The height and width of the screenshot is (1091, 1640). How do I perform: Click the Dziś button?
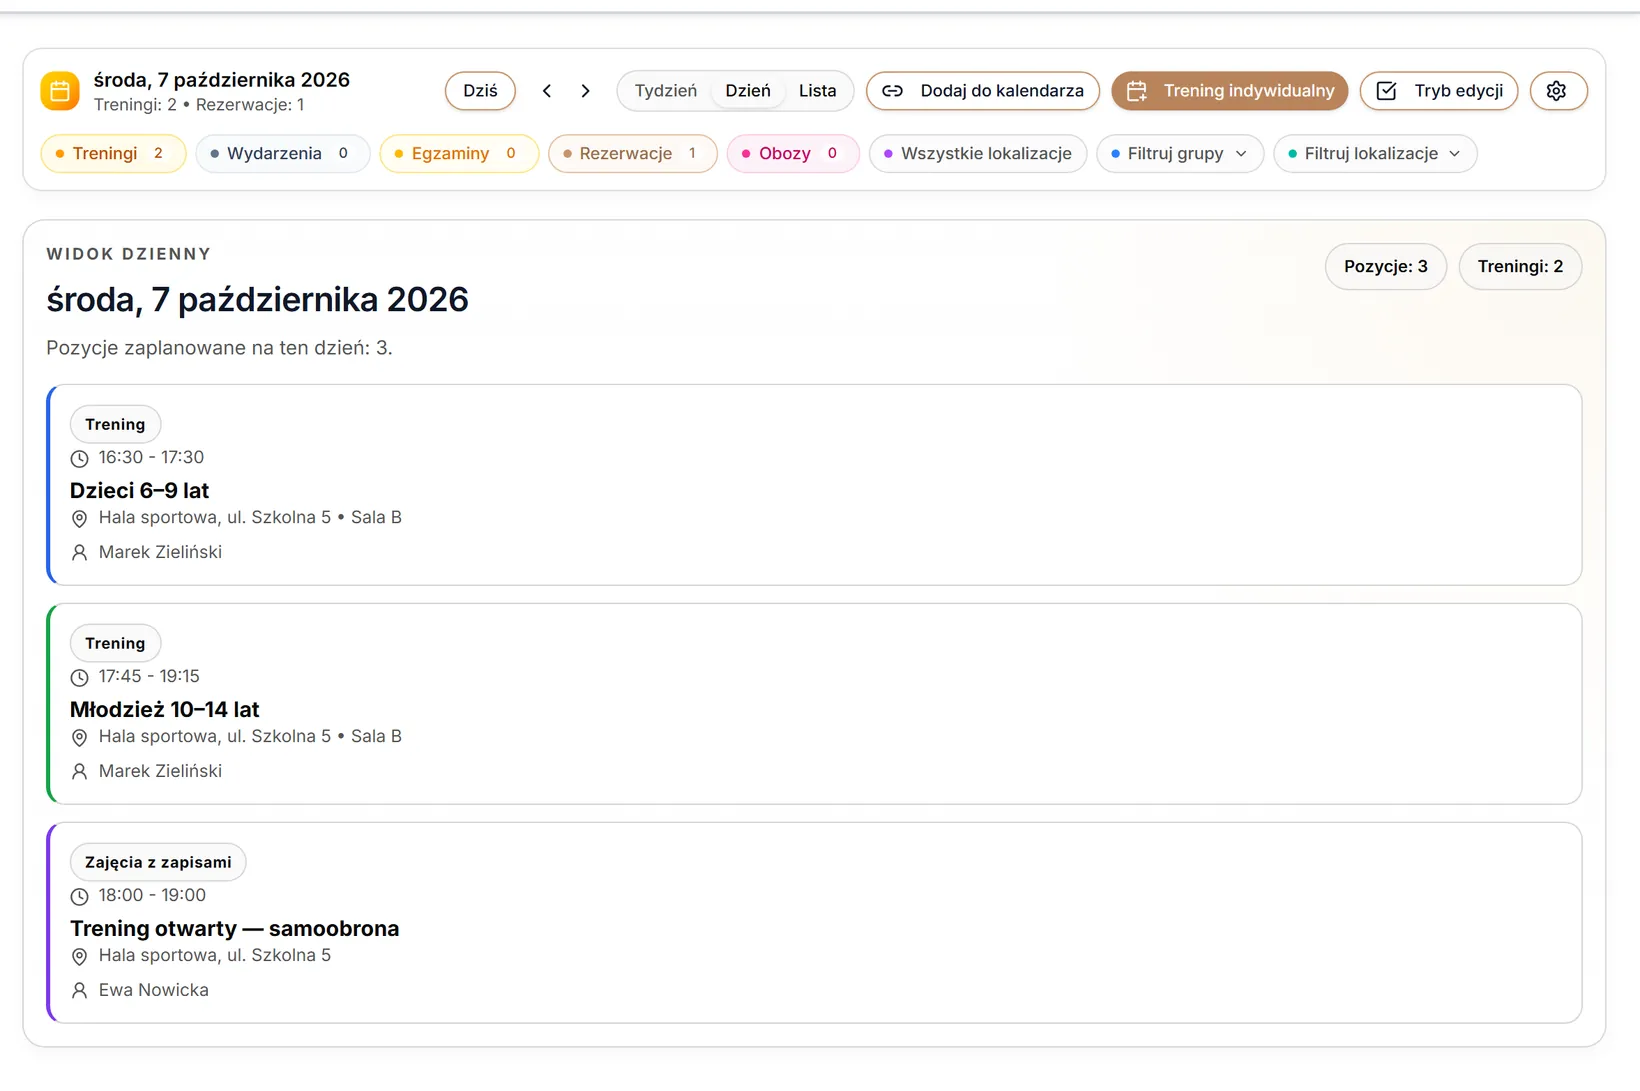point(480,91)
